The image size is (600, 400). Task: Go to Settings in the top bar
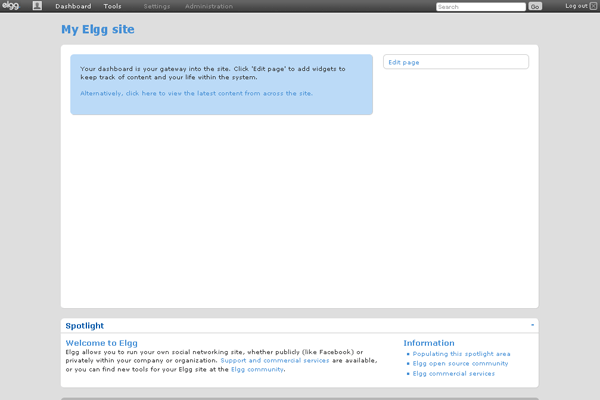click(x=156, y=6)
